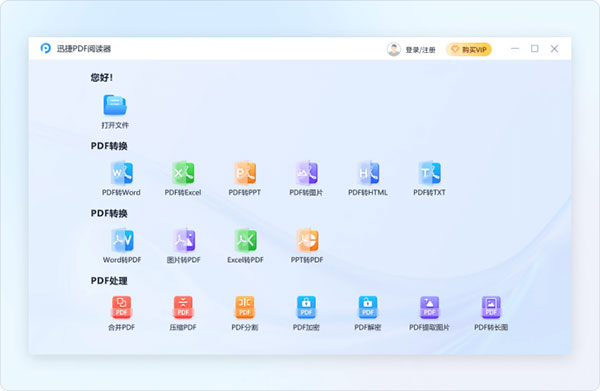
Task: Open the 打开文件 folder icon
Action: [x=115, y=105]
